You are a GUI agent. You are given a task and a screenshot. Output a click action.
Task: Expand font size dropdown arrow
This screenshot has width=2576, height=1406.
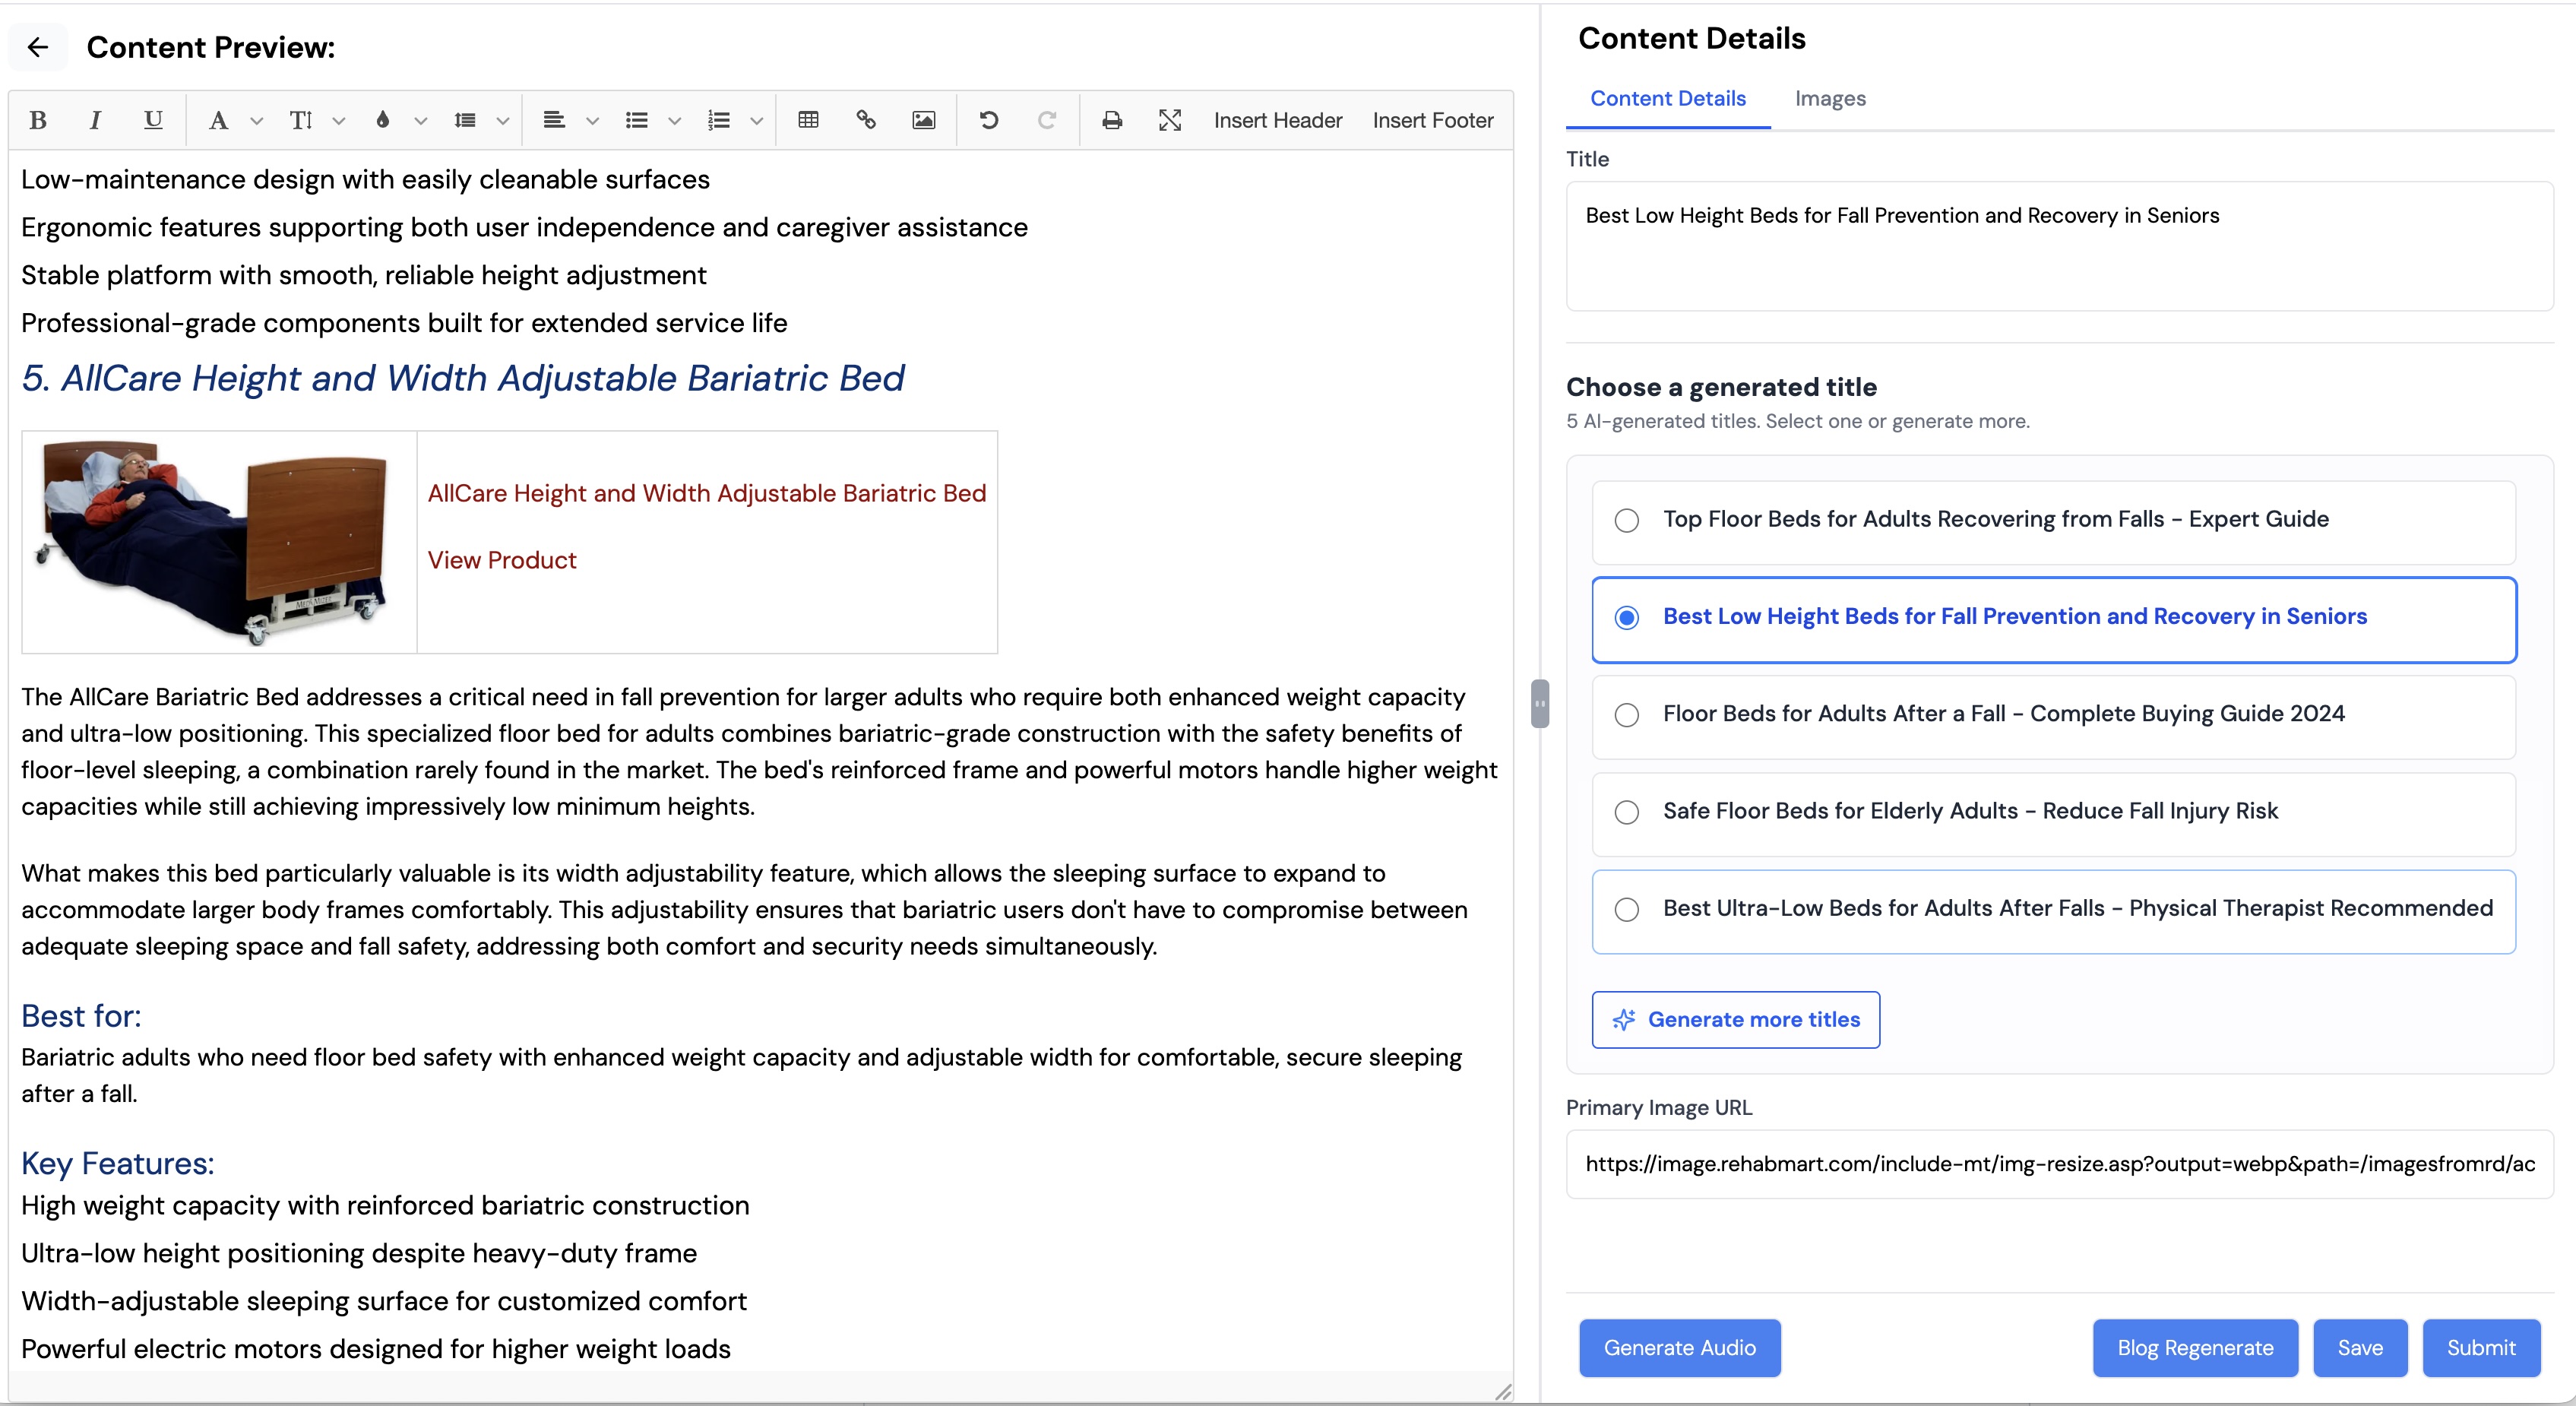pos(339,121)
